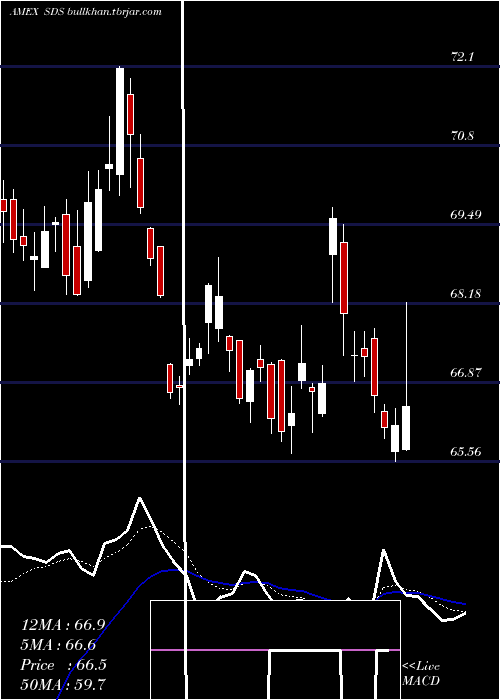Click the 68.18 price level label
The height and width of the screenshot is (700, 500).
tap(466, 294)
